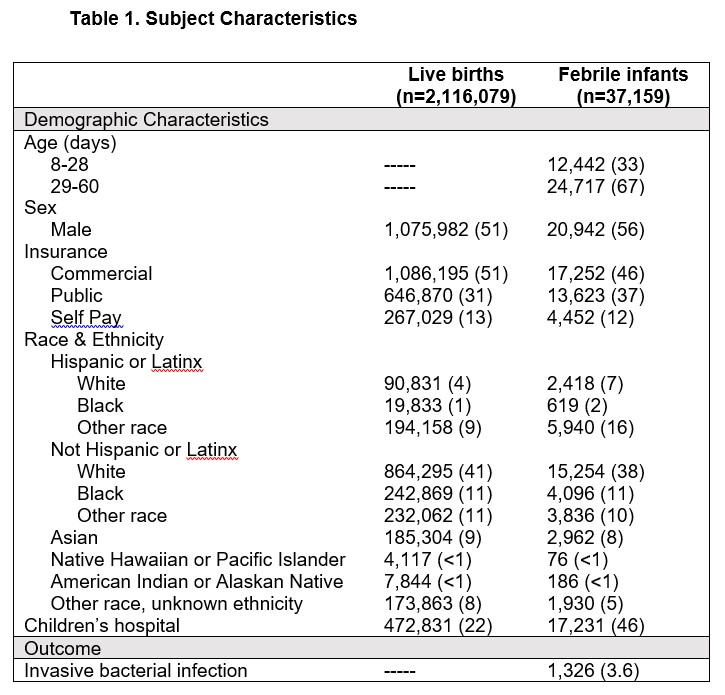Click the Asian row label
This screenshot has width=725, height=695.
[74, 538]
